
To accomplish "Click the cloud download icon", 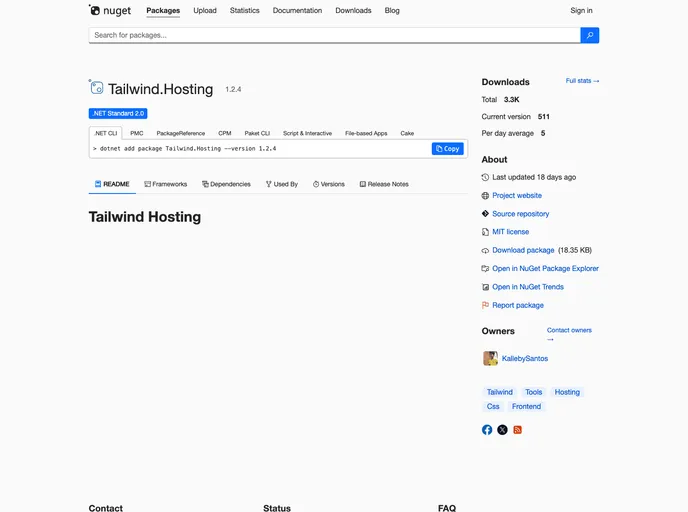I will pos(485,251).
